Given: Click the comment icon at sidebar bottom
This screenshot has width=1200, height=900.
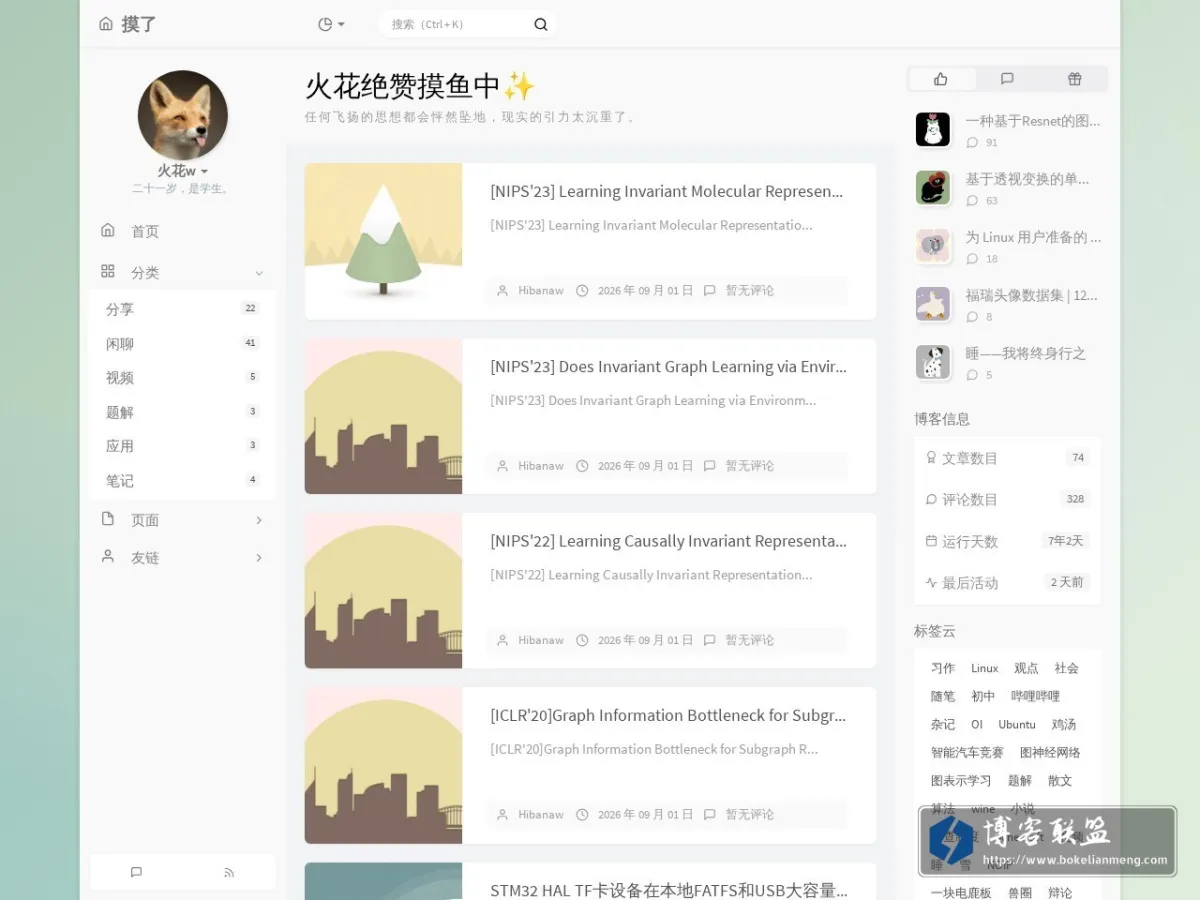Looking at the screenshot, I should pyautogui.click(x=136, y=872).
